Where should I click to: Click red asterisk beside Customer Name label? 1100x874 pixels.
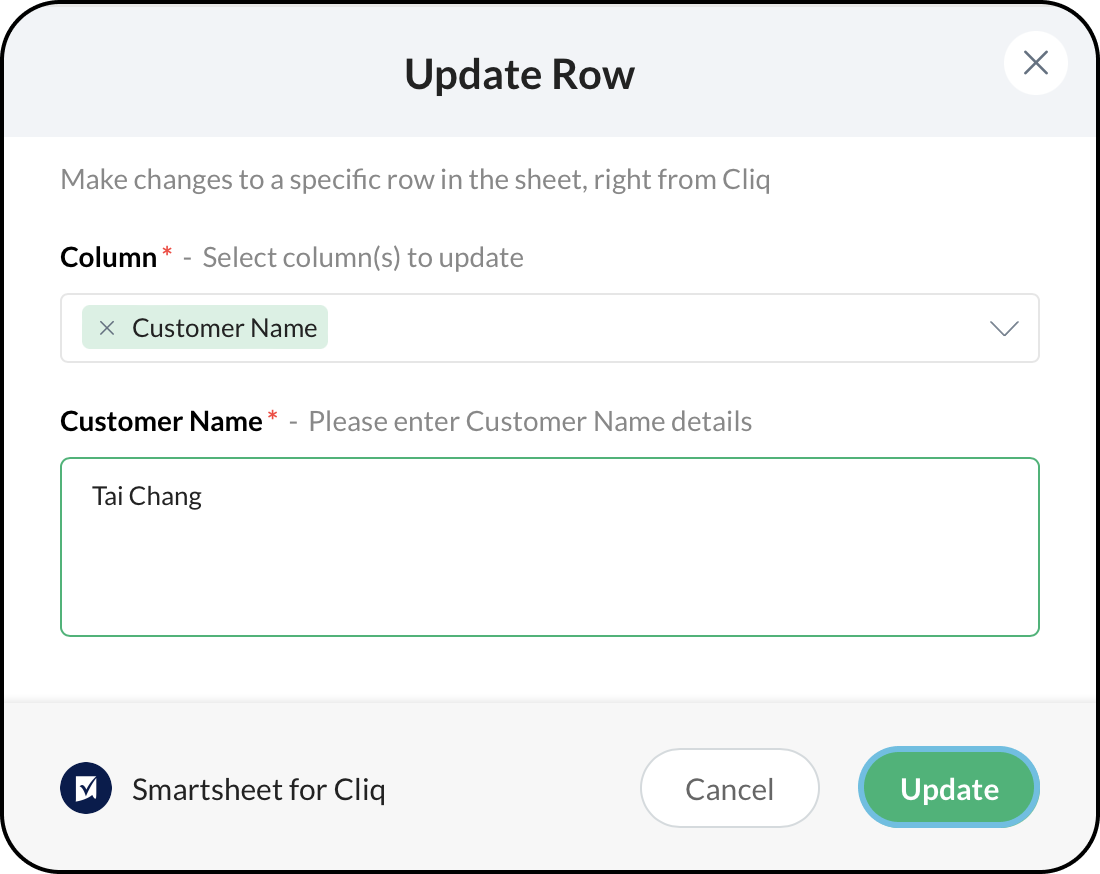(x=272, y=417)
